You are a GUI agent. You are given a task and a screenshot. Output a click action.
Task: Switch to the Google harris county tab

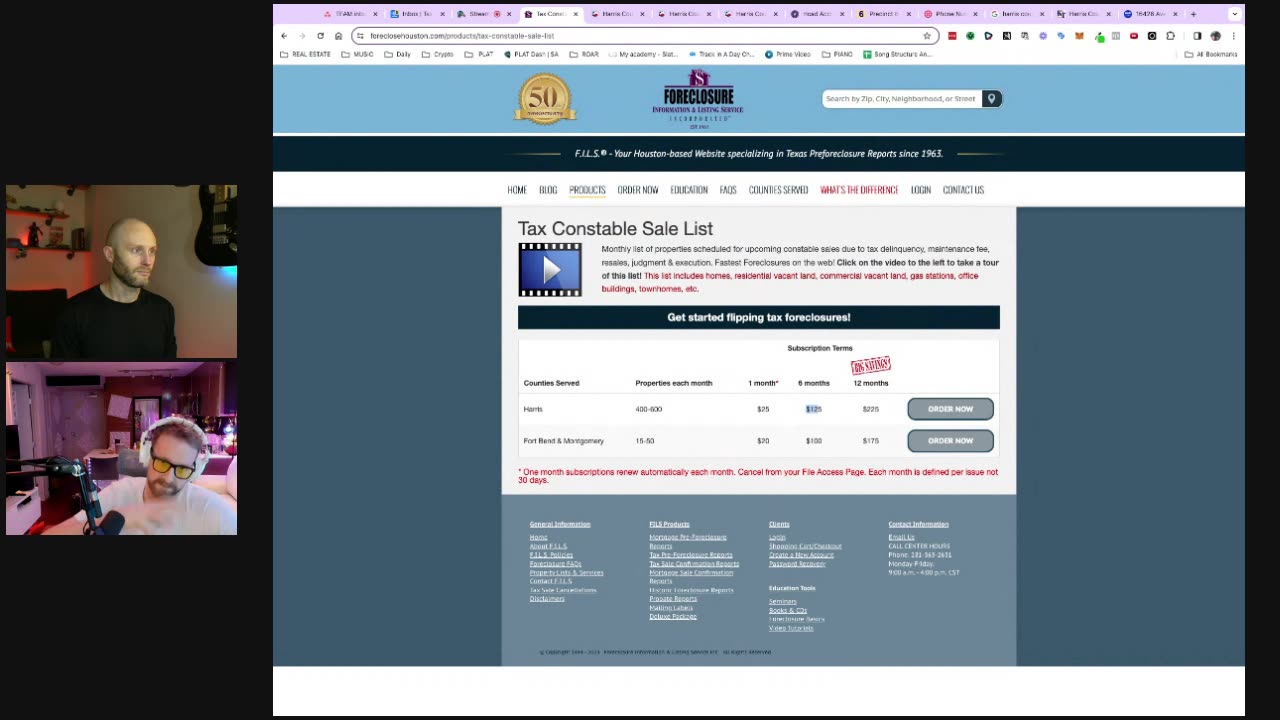click(x=1017, y=14)
